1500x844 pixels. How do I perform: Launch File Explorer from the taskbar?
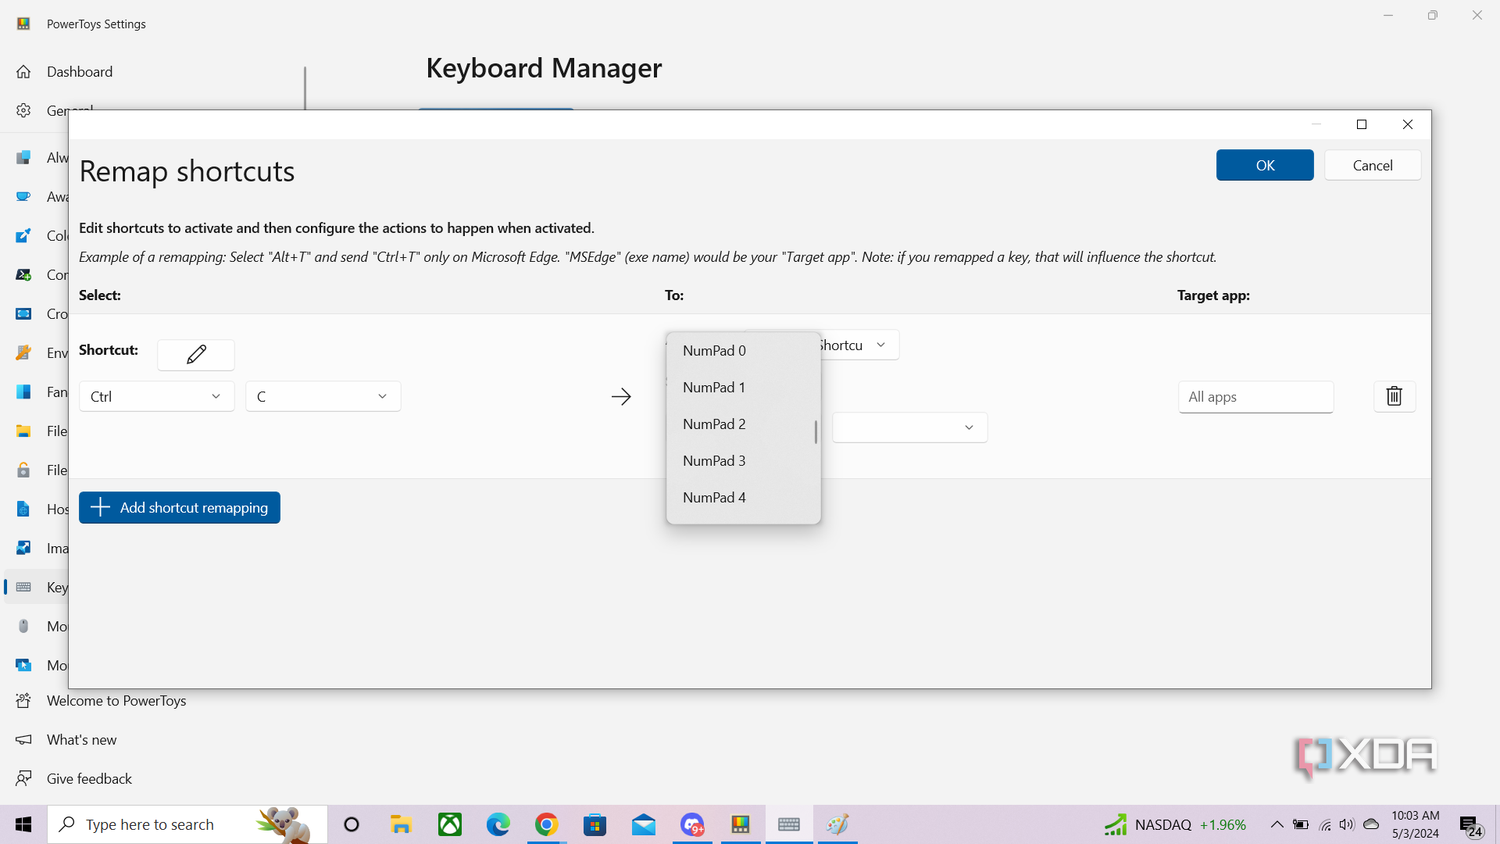pyautogui.click(x=401, y=824)
